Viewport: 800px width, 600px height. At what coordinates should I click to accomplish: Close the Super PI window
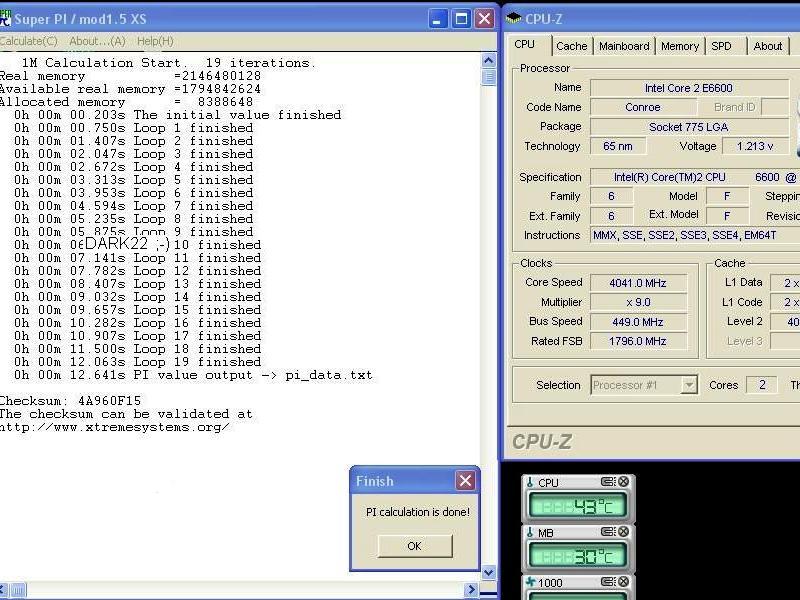(x=484, y=19)
